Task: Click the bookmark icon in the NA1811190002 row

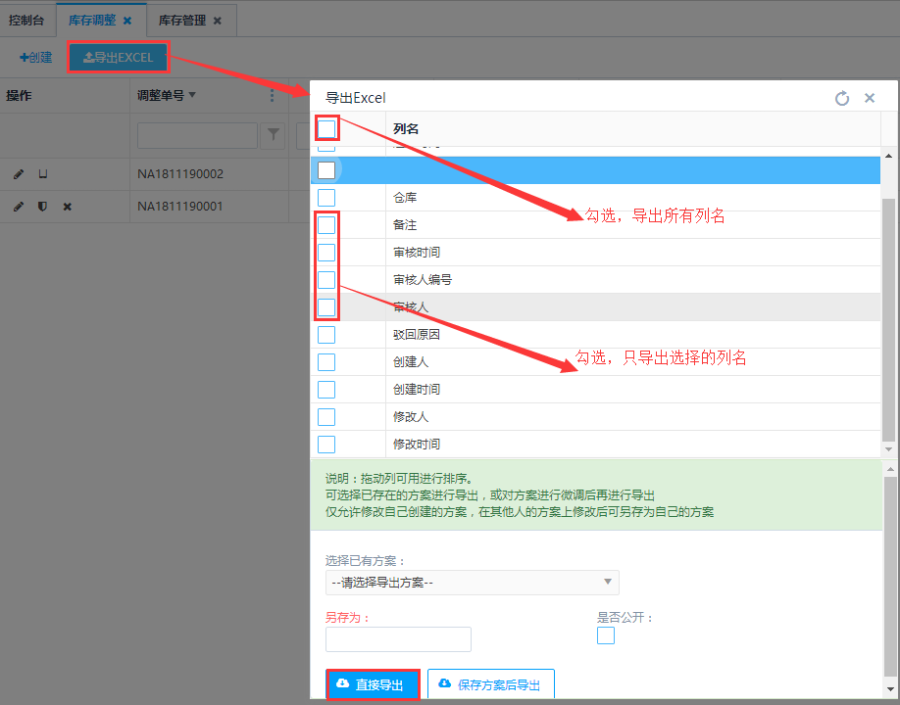Action: tap(42, 174)
